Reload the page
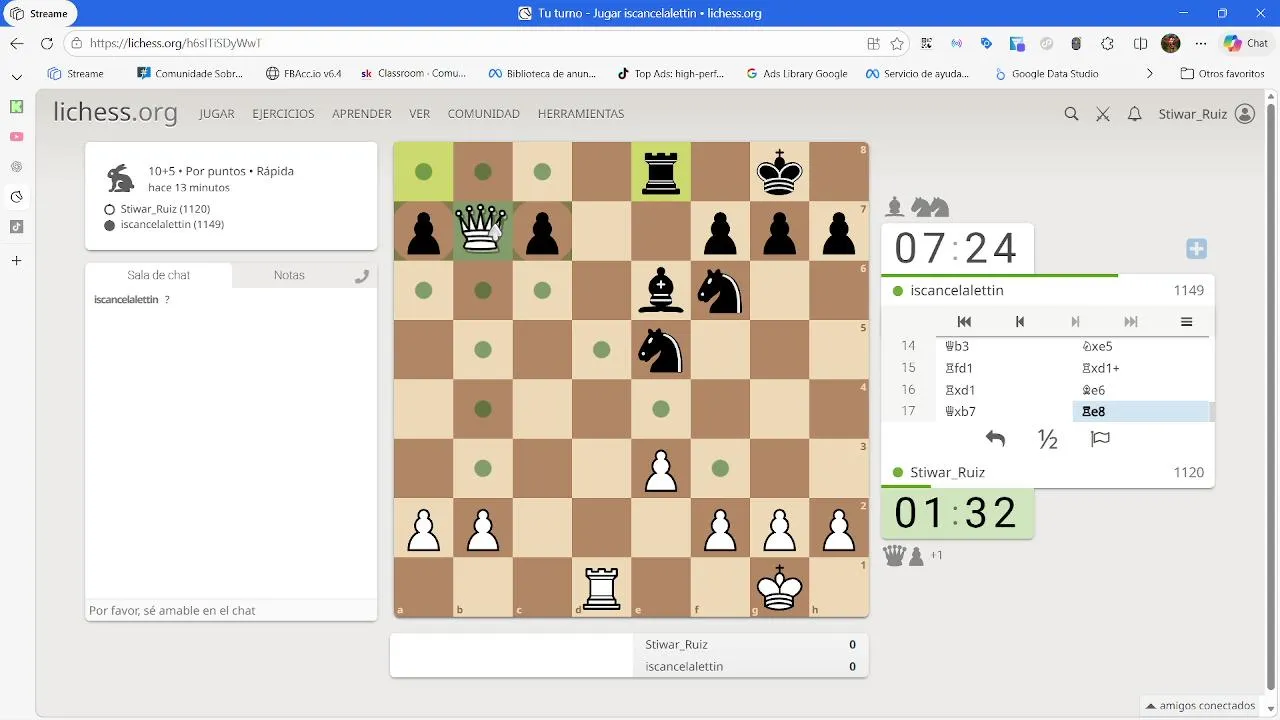 tap(46, 43)
